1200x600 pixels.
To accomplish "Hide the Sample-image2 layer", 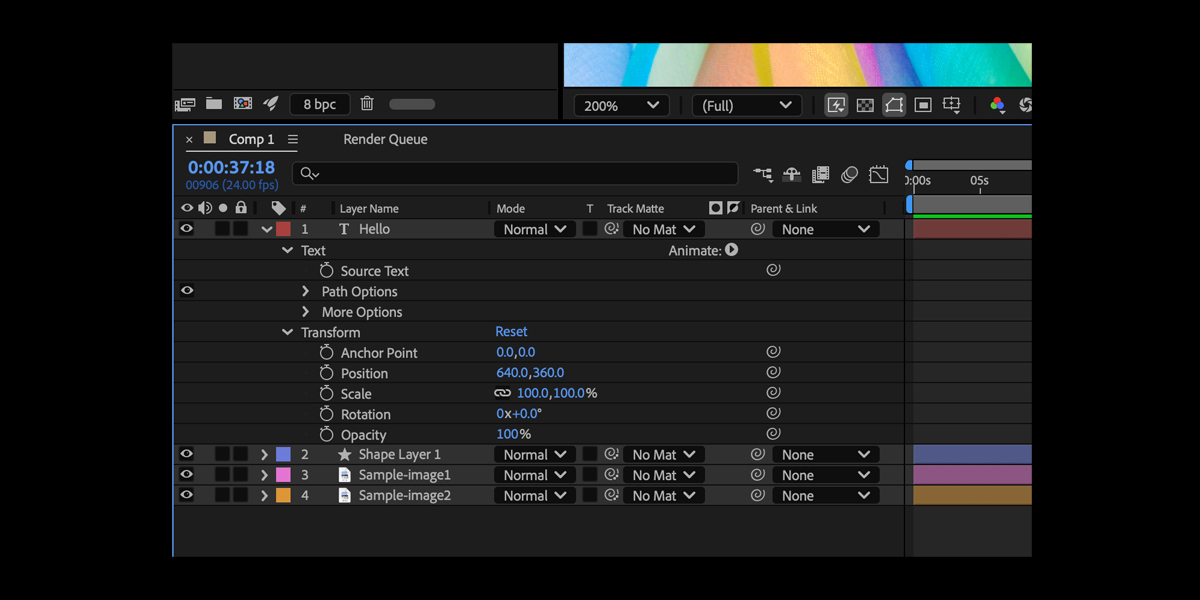I will (186, 495).
